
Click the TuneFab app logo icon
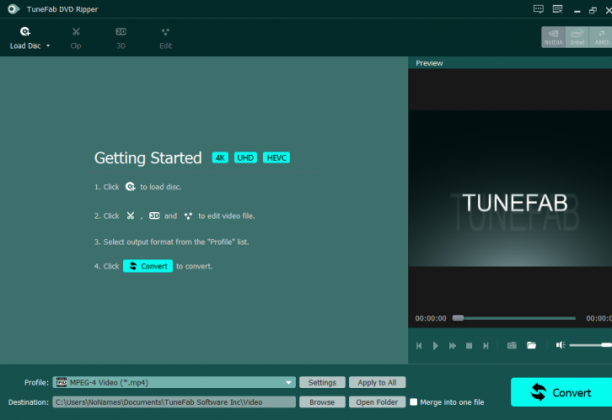coord(14,9)
